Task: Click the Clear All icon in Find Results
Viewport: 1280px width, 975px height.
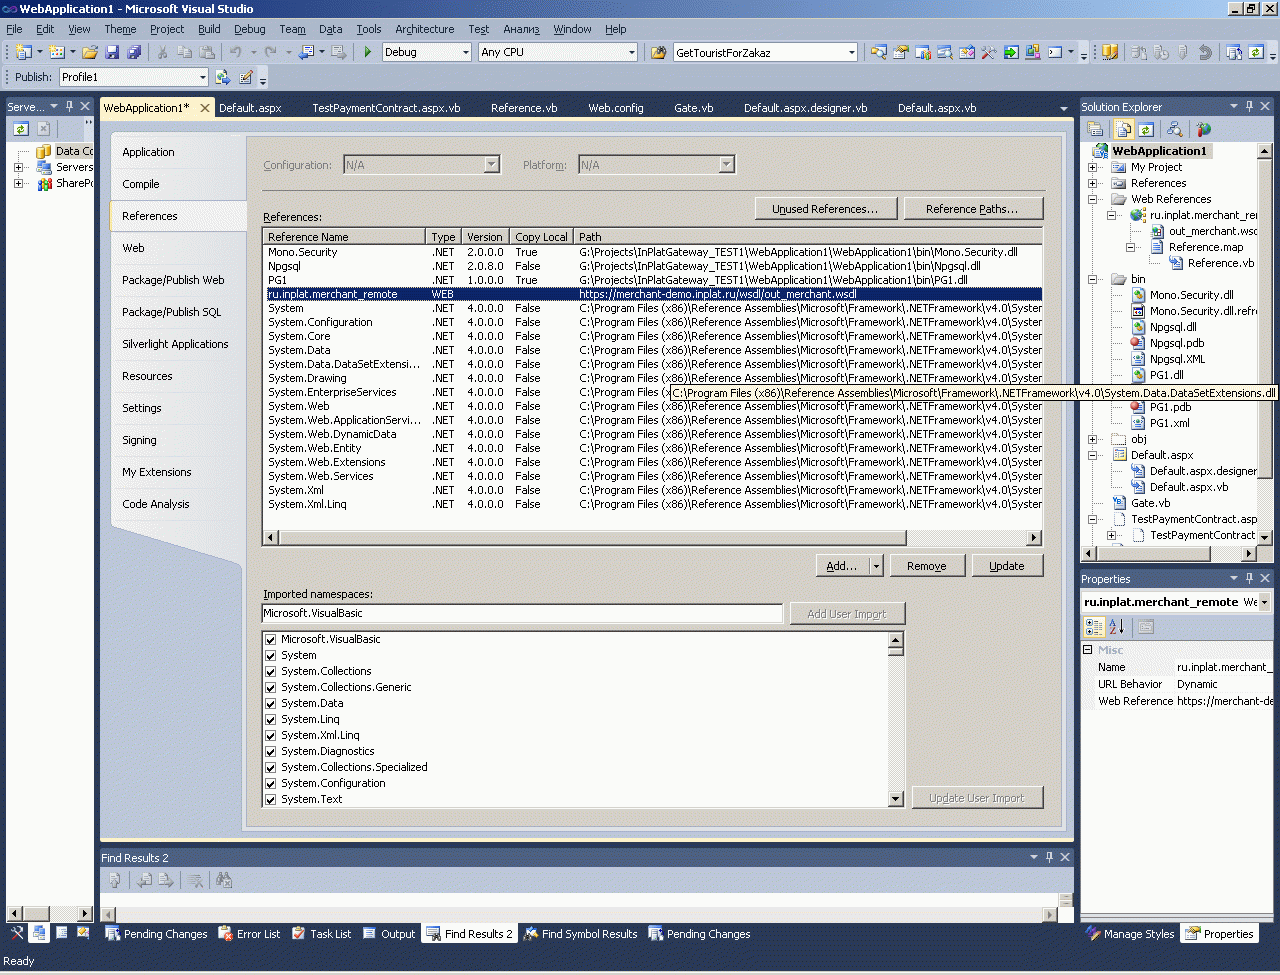Action: [196, 880]
